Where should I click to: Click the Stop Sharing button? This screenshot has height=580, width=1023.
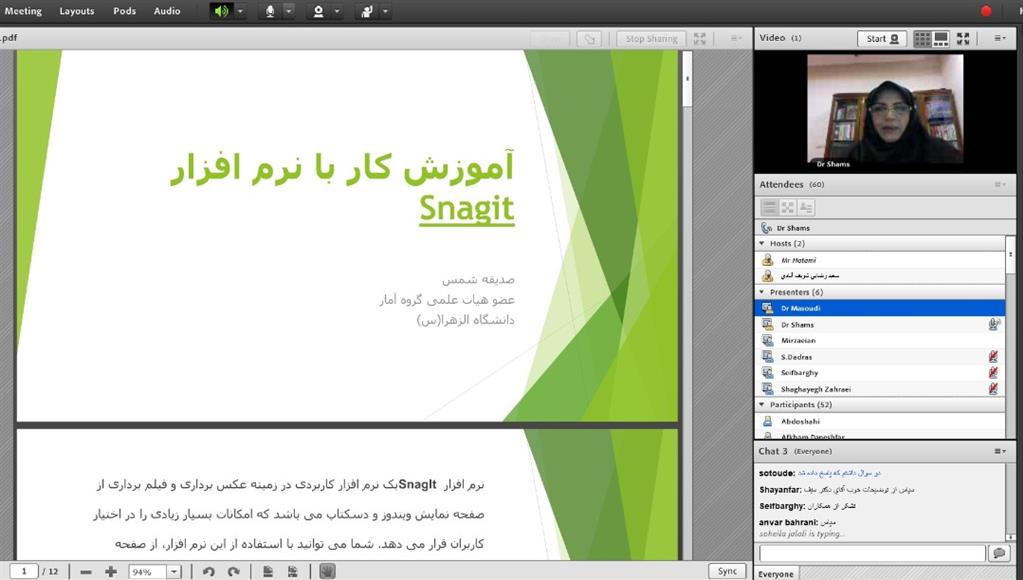(651, 38)
